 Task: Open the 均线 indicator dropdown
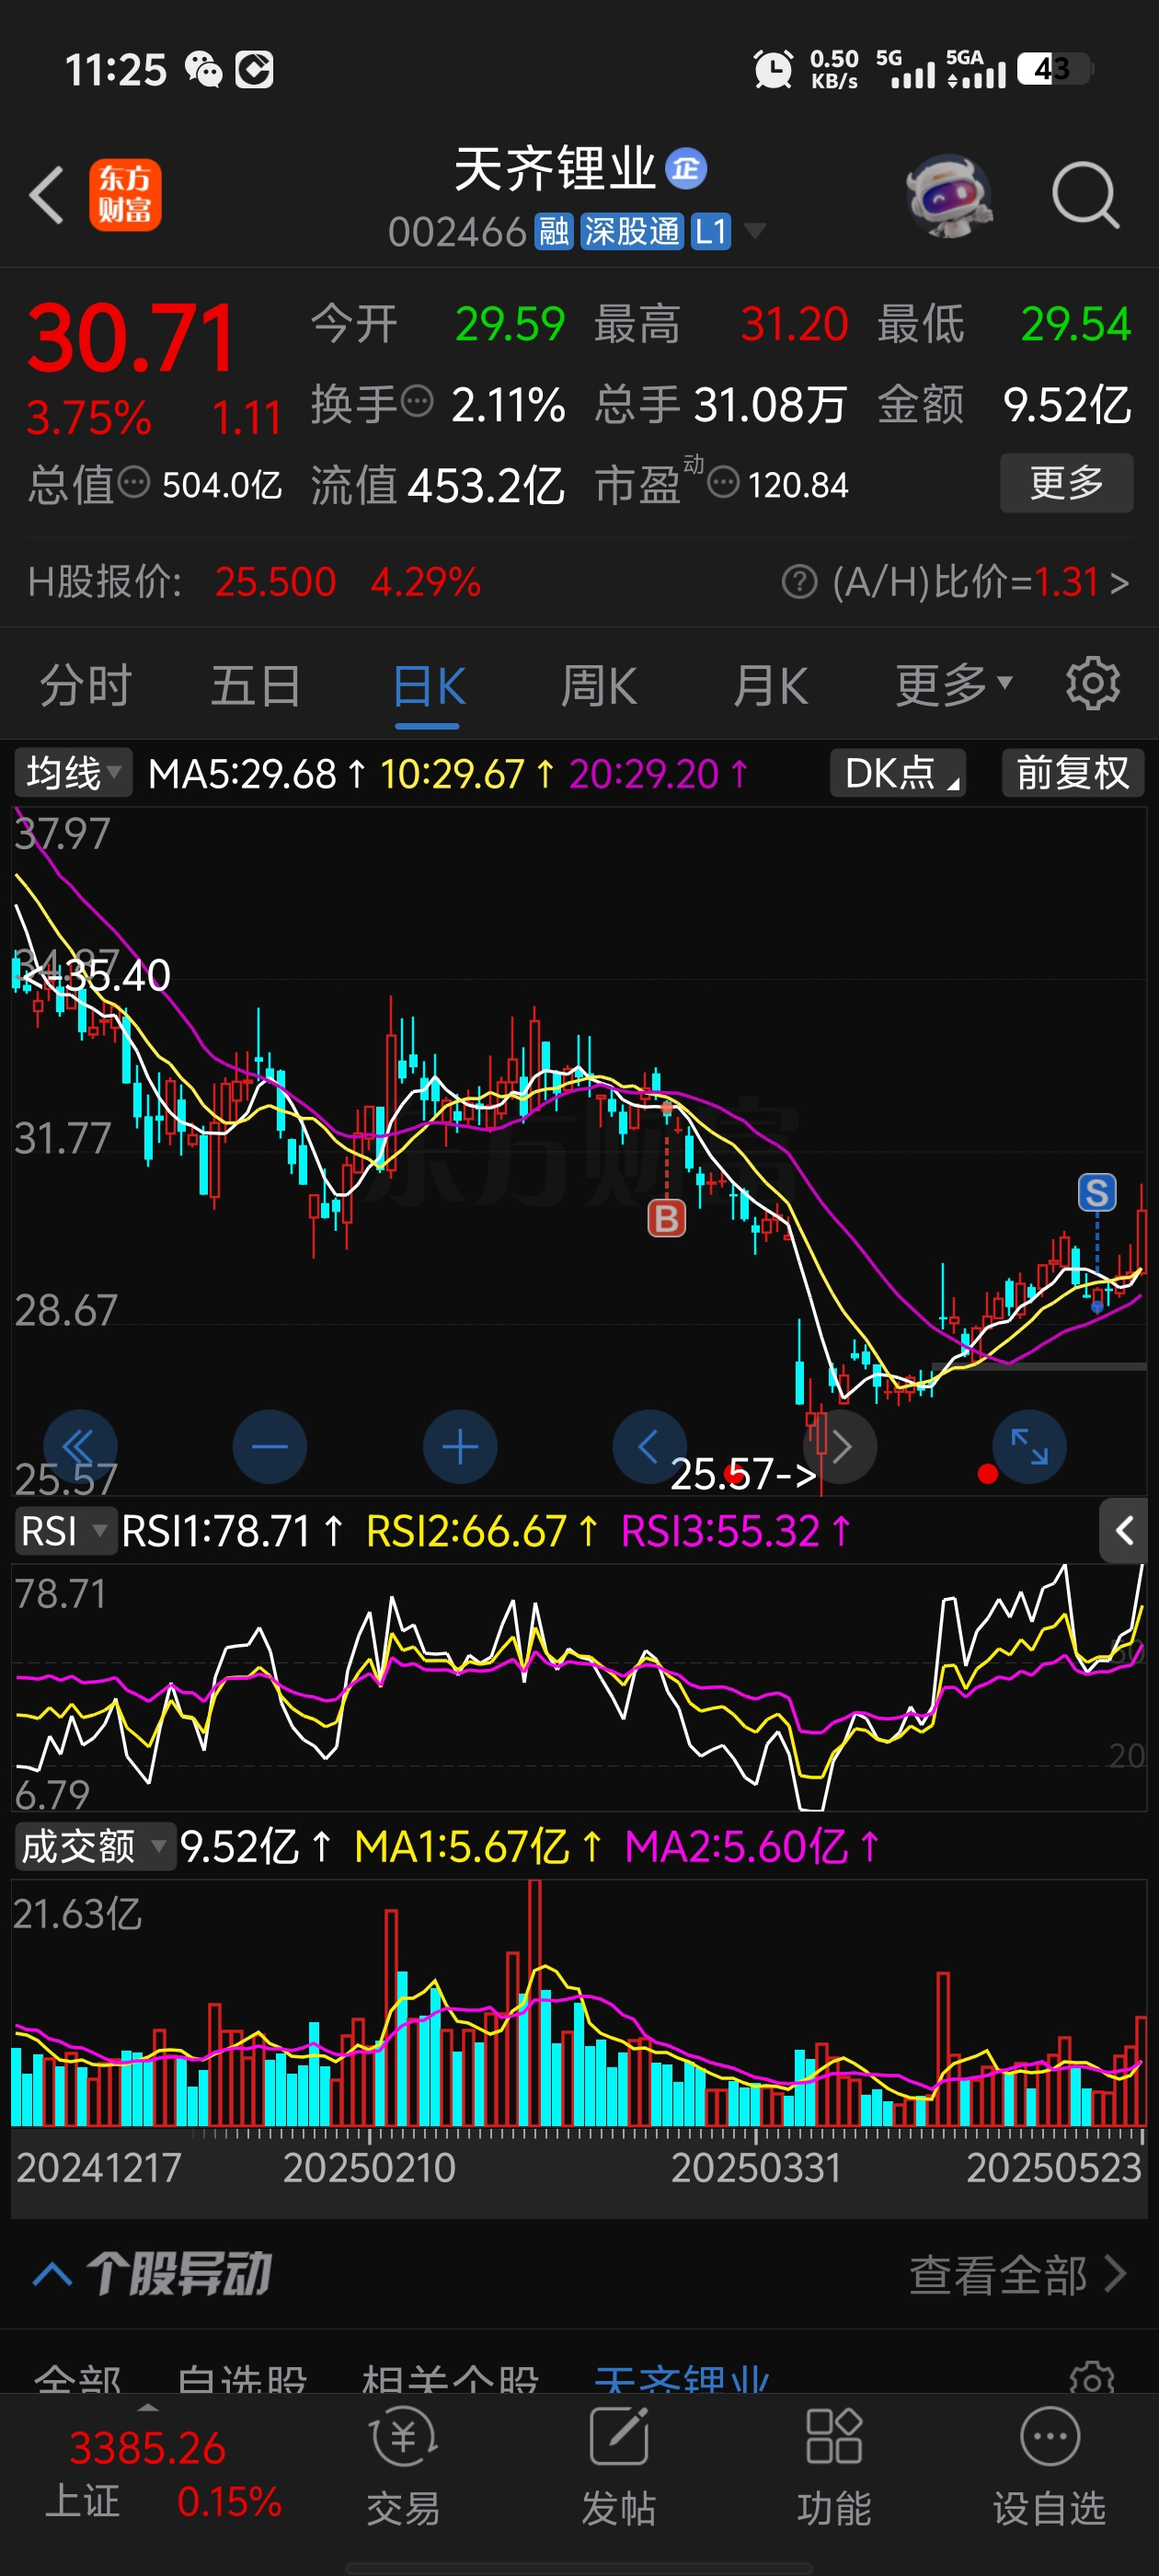click(72, 773)
